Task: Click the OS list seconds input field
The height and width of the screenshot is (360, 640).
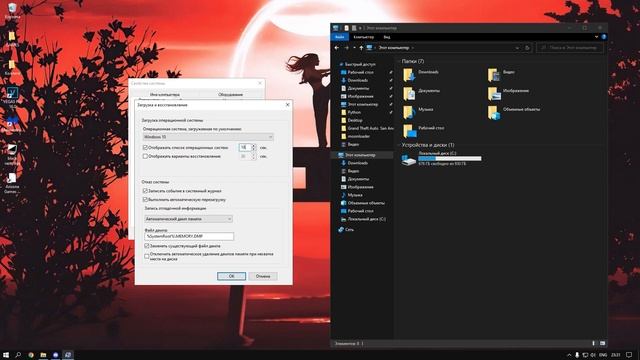Action: click(x=245, y=147)
